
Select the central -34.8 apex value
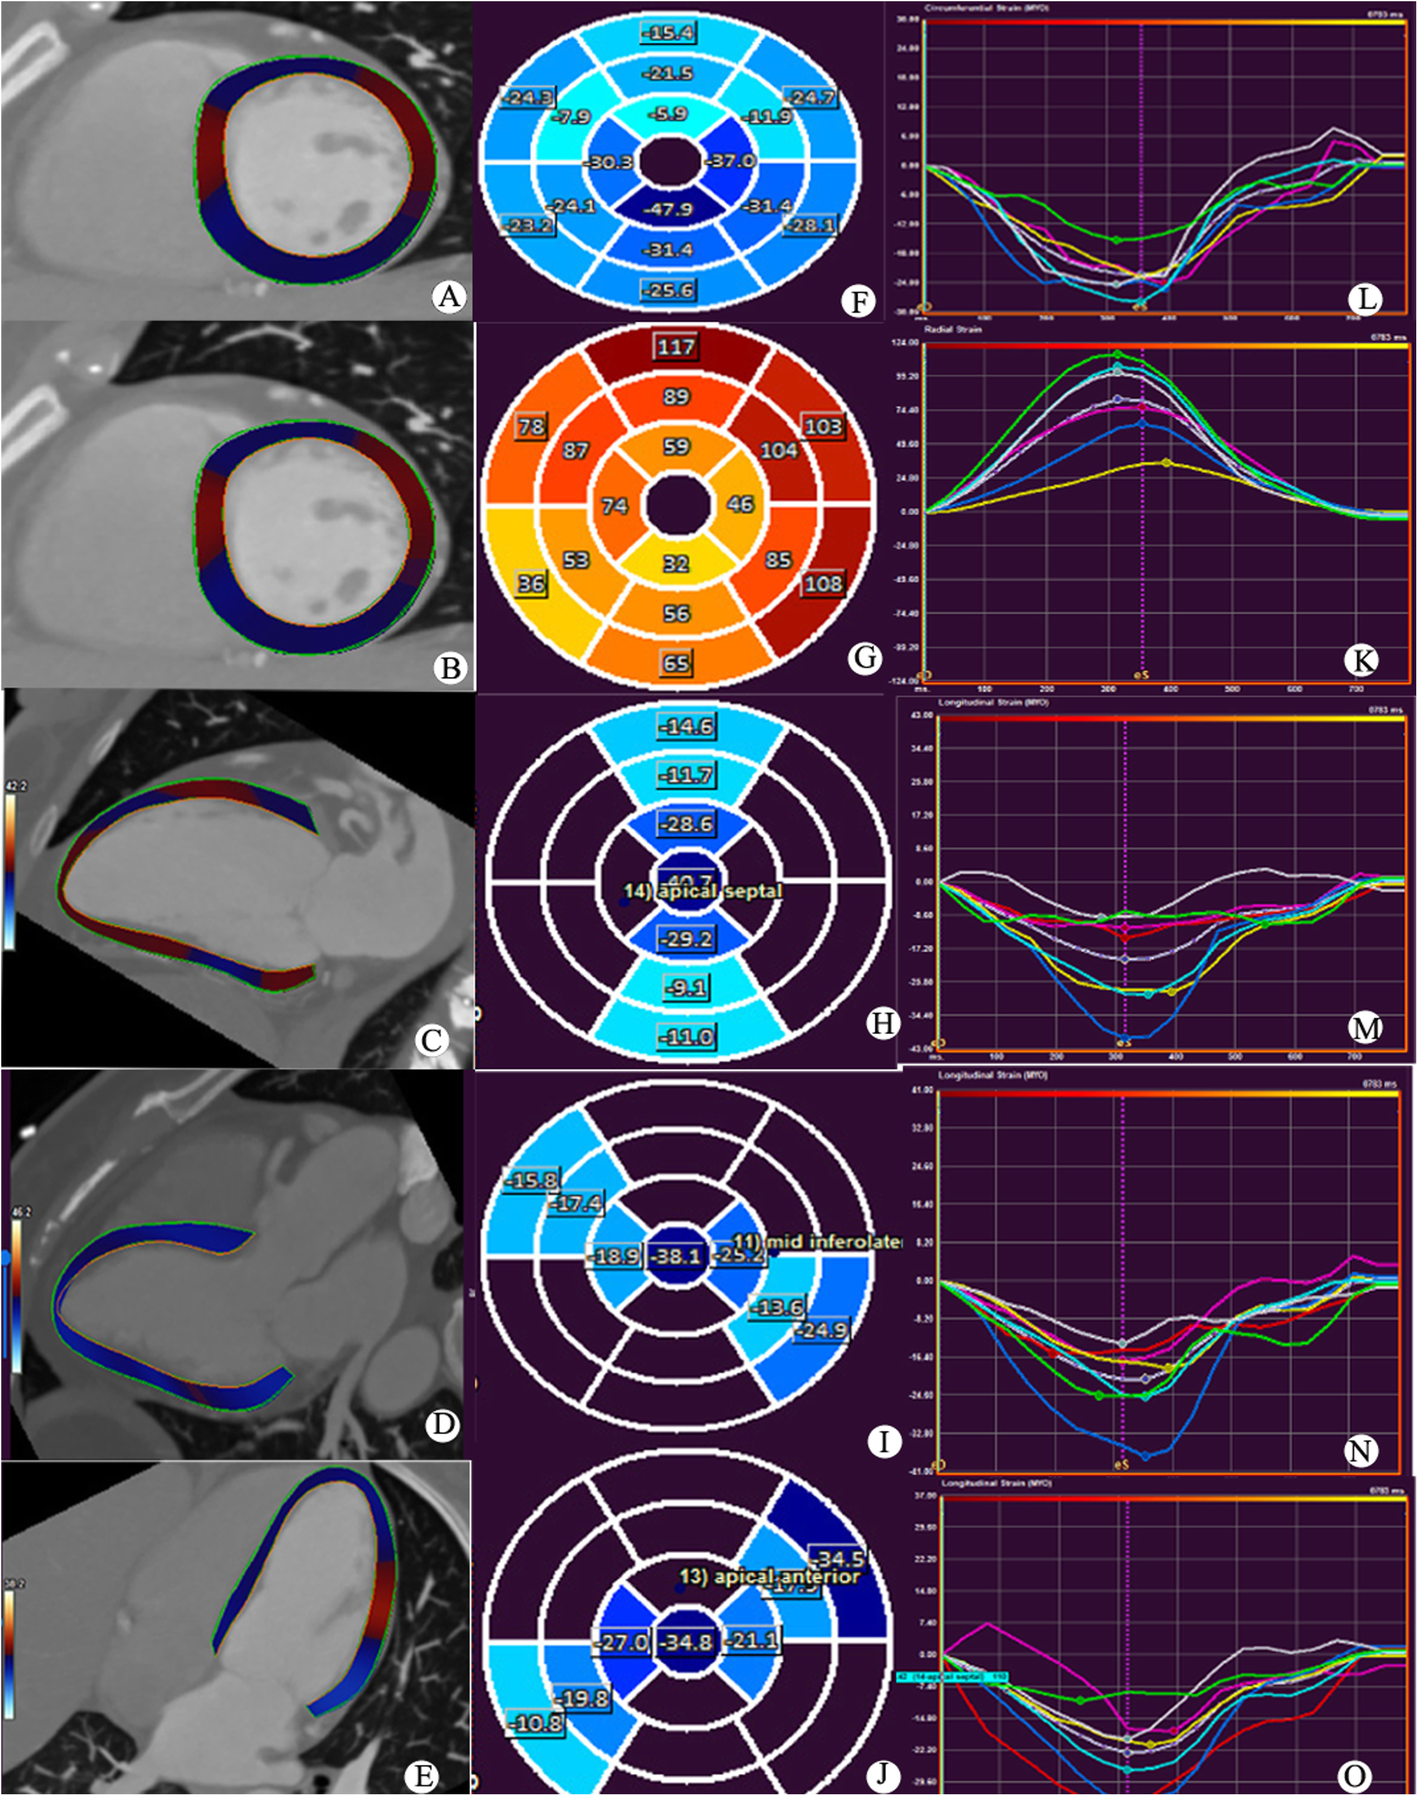tap(686, 1642)
